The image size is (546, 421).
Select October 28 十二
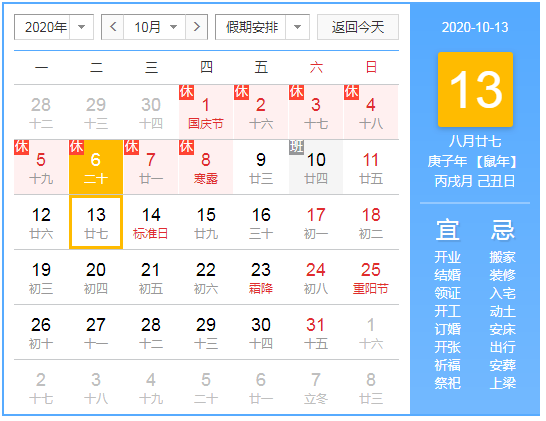[151, 333]
